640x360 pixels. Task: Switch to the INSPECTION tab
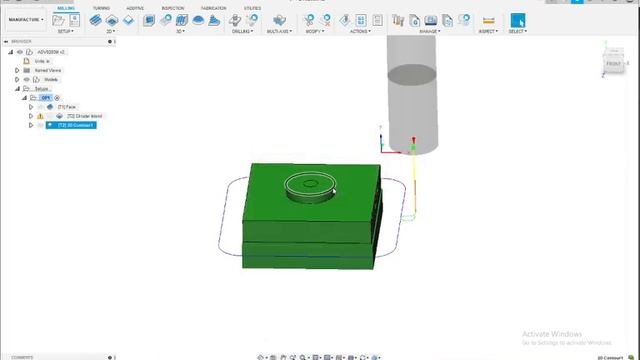(x=173, y=8)
